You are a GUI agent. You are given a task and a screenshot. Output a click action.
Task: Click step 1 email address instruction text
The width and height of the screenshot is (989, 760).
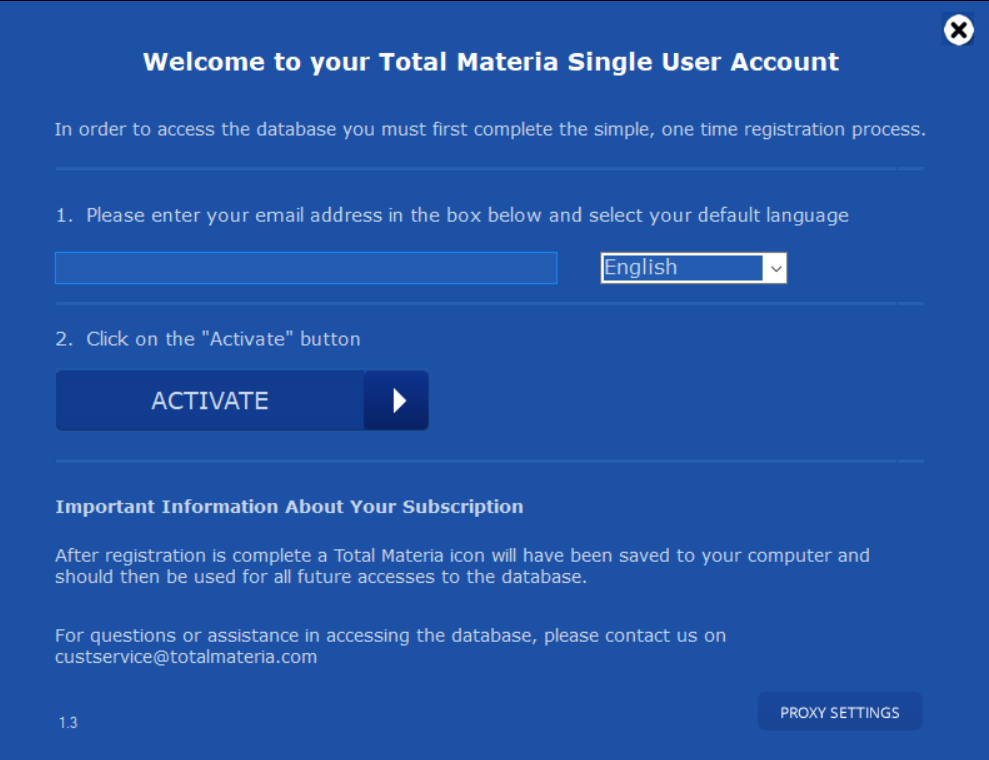coord(452,215)
